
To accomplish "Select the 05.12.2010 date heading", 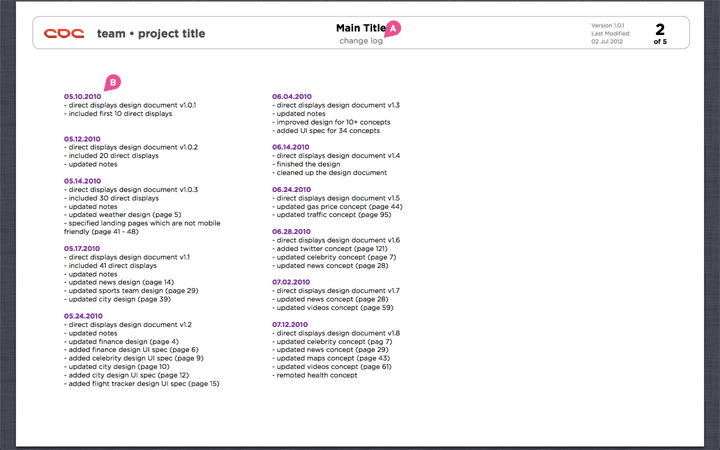I will [x=81, y=139].
